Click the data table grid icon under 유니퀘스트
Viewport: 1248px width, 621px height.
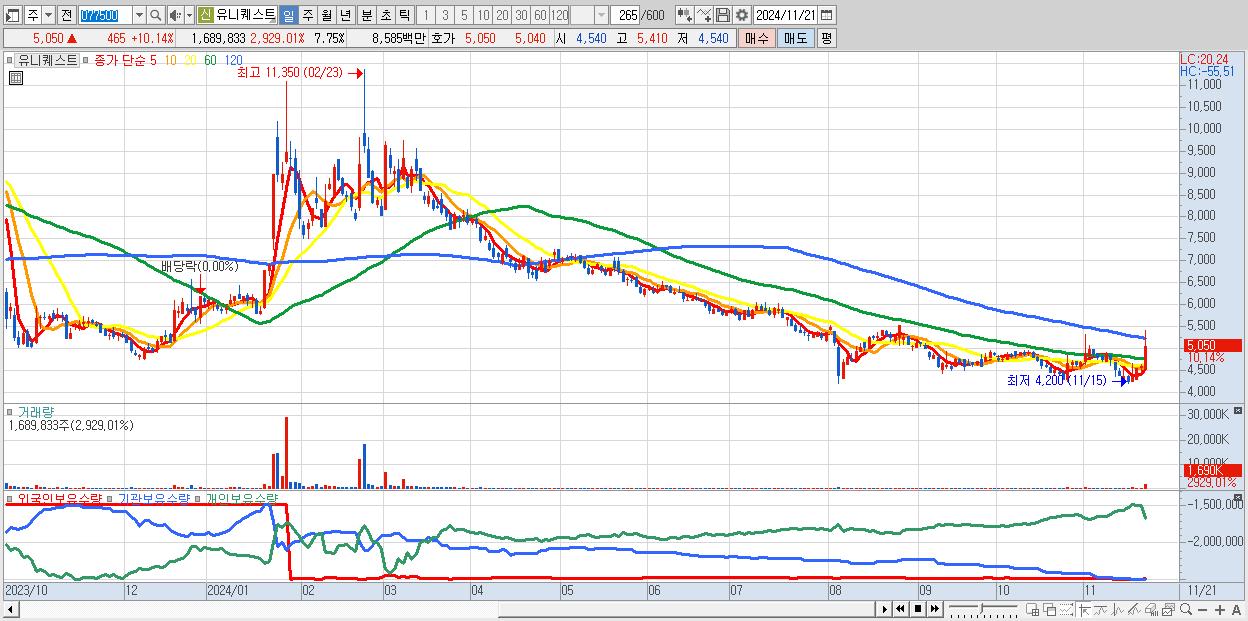pos(15,78)
